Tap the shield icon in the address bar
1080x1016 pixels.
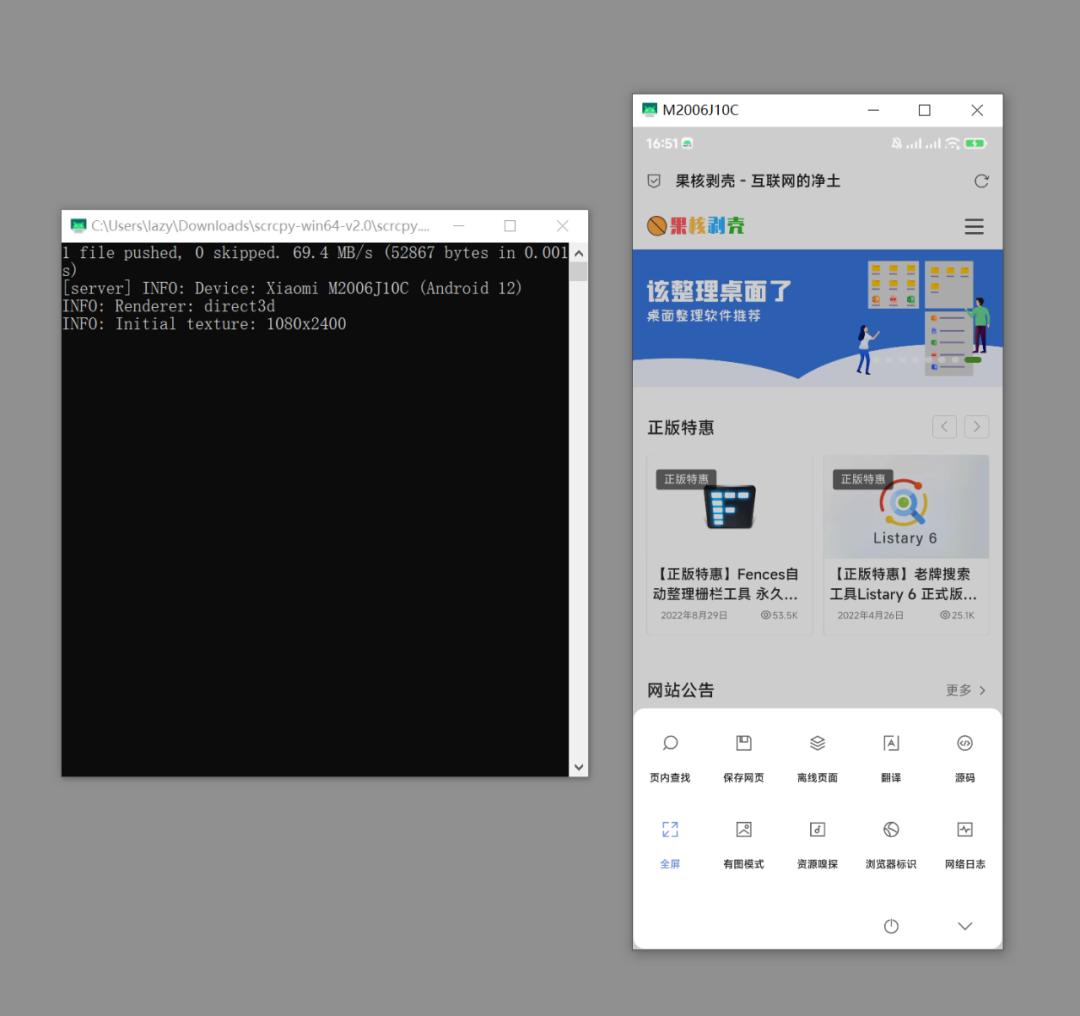[x=653, y=181]
